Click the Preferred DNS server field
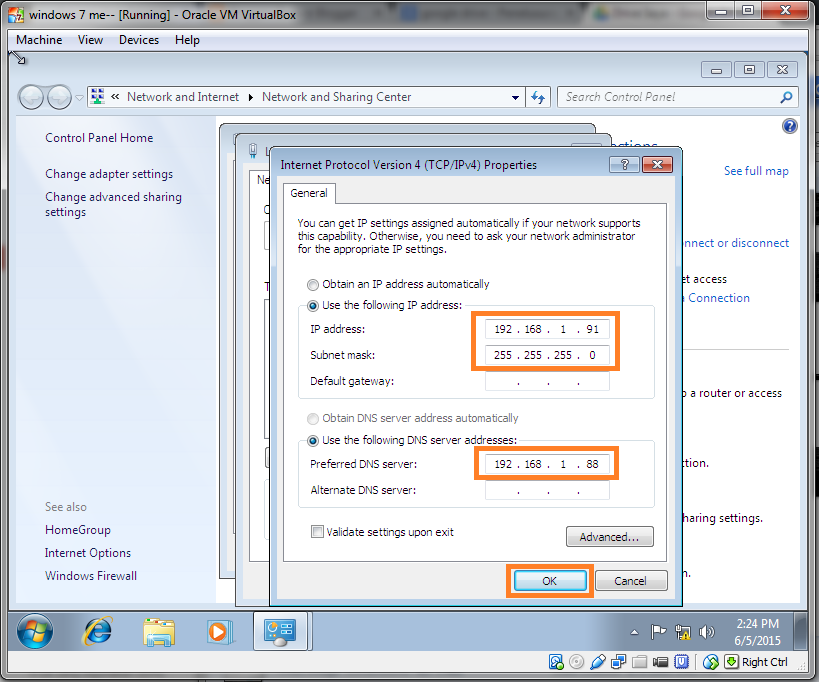This screenshot has width=819, height=682. click(547, 464)
